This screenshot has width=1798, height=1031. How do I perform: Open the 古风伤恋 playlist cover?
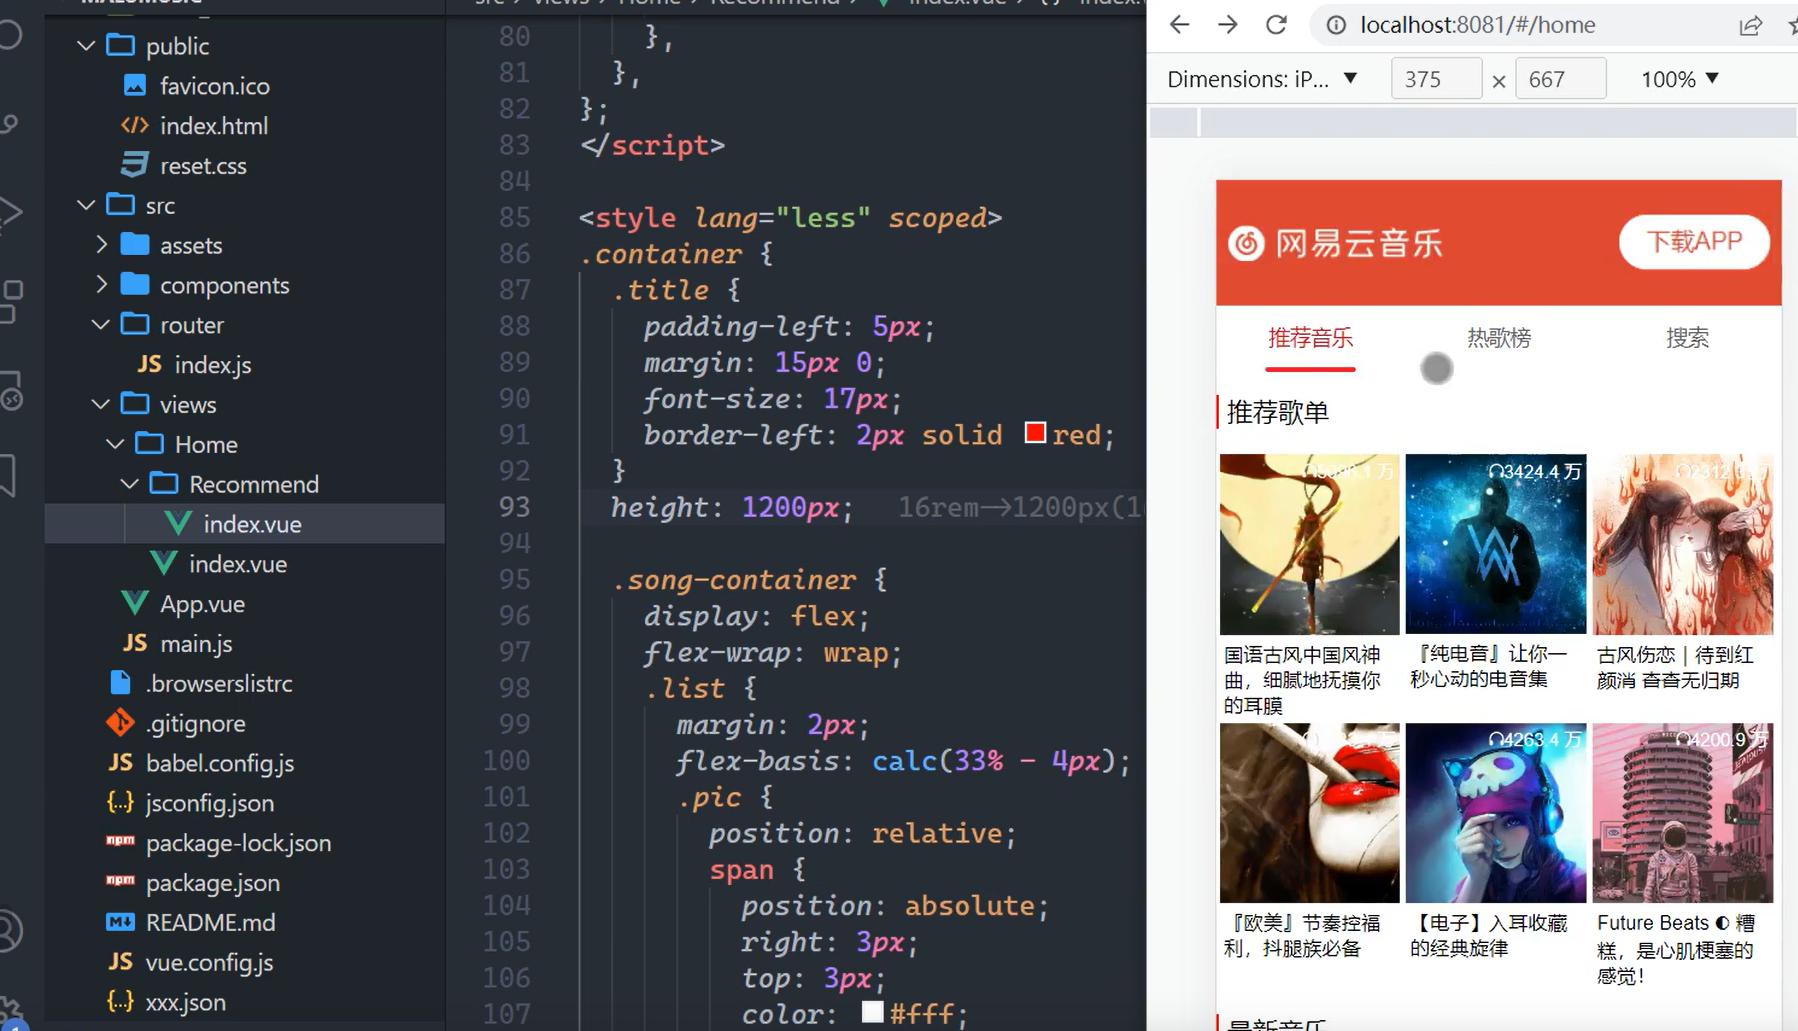(x=1683, y=544)
